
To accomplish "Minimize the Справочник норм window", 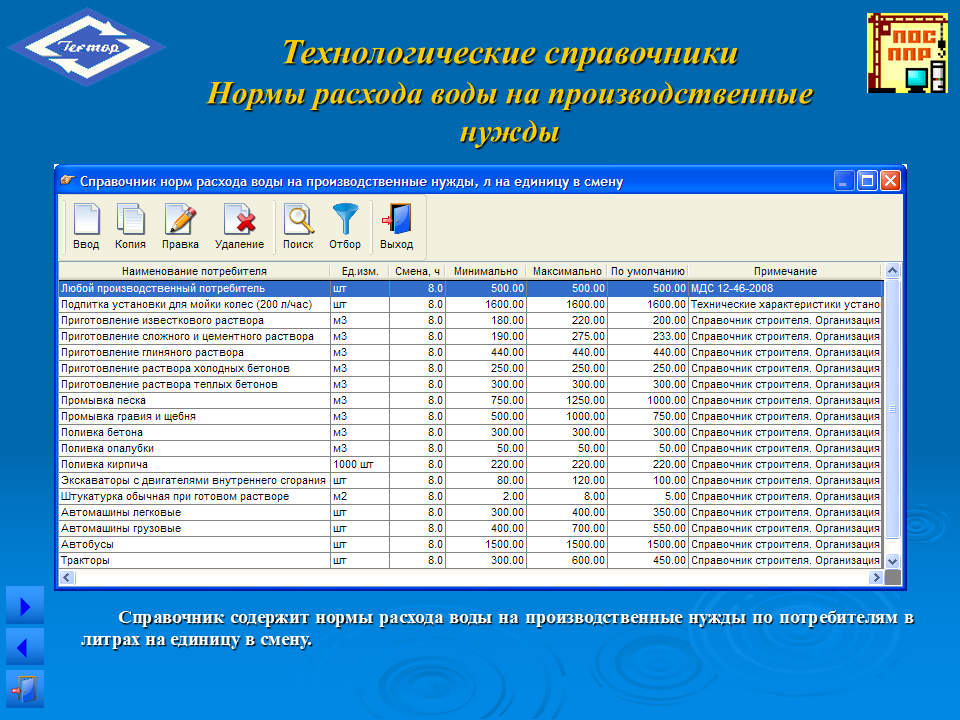I will point(844,181).
